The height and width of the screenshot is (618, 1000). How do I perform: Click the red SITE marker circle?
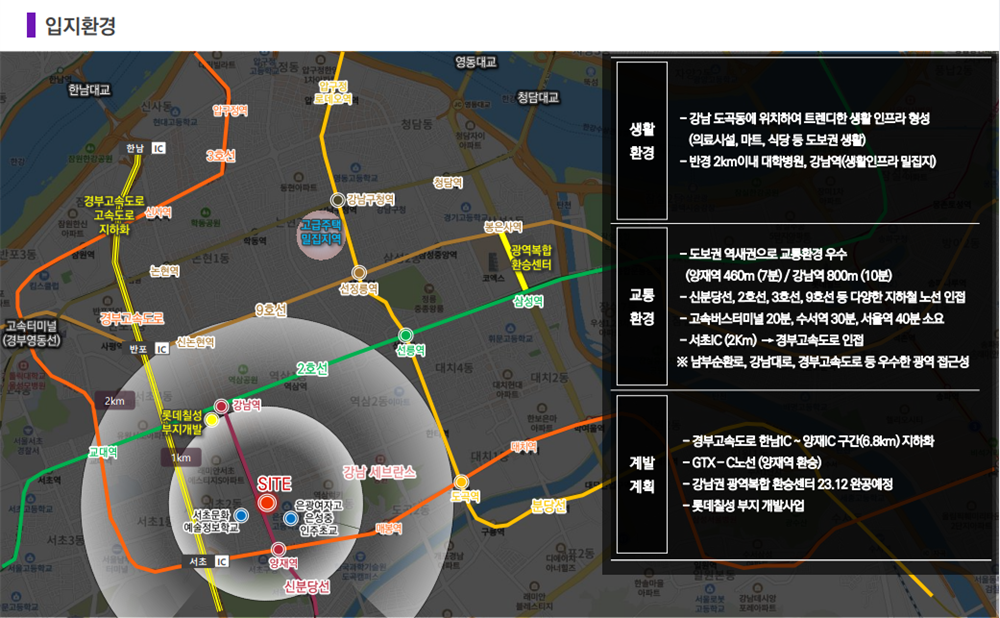268,503
